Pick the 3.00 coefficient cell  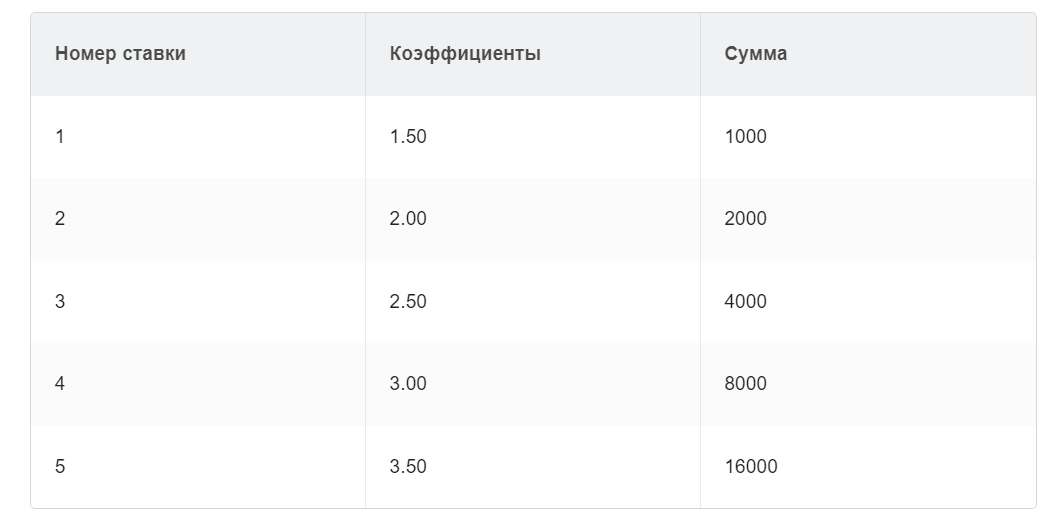click(408, 384)
